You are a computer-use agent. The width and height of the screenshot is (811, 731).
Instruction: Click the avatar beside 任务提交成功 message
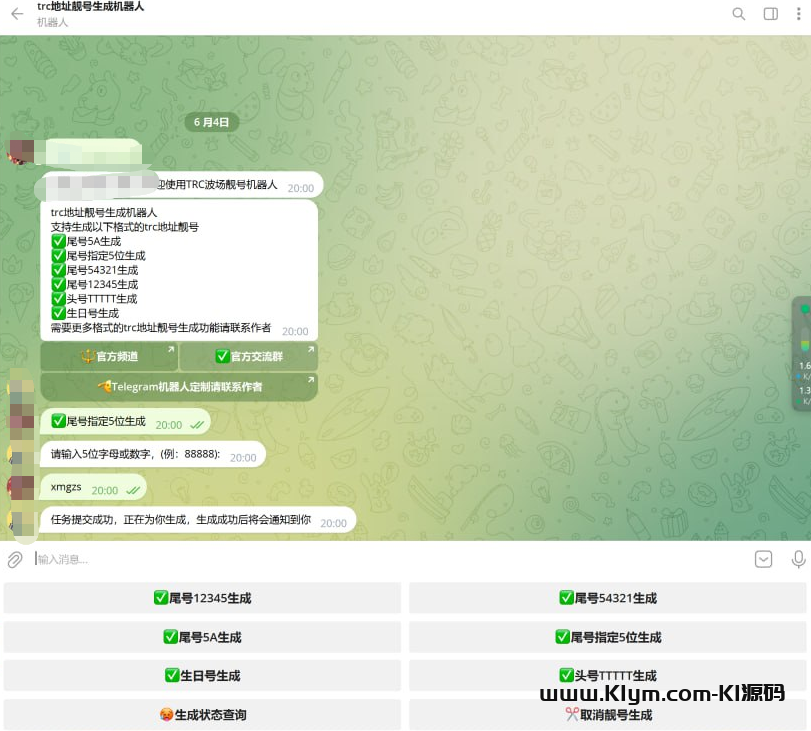21,521
